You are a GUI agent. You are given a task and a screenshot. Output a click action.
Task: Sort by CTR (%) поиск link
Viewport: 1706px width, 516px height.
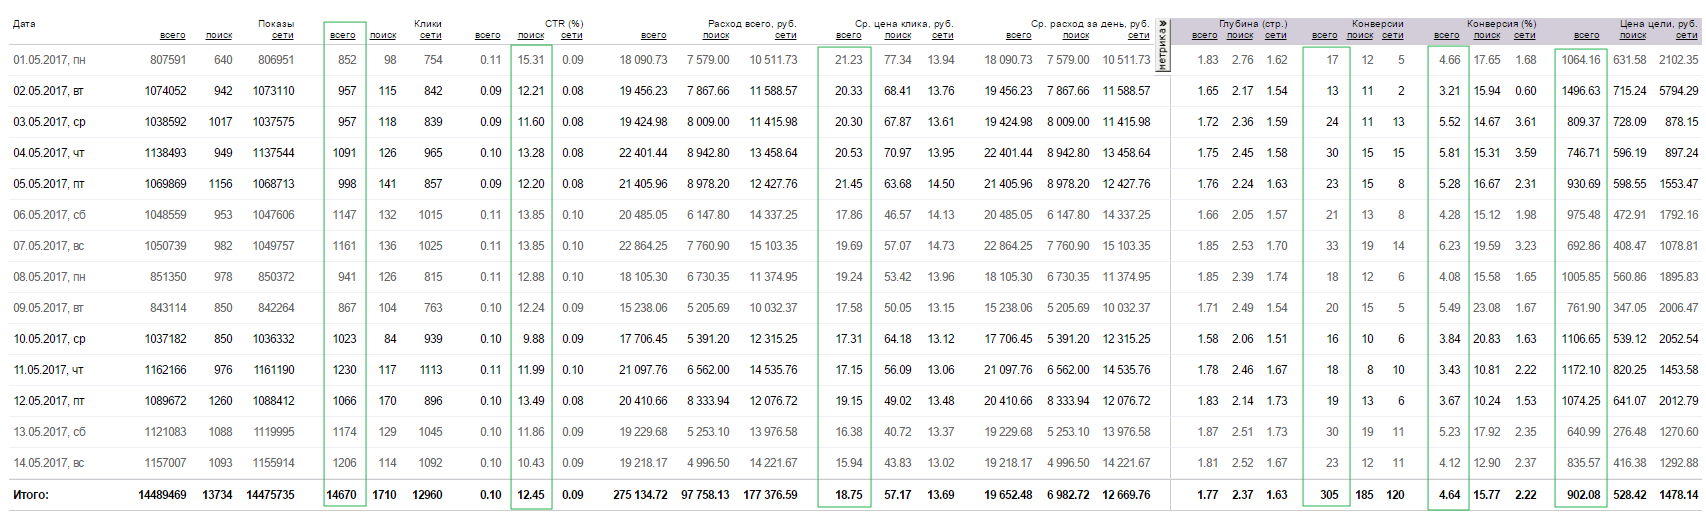click(531, 36)
